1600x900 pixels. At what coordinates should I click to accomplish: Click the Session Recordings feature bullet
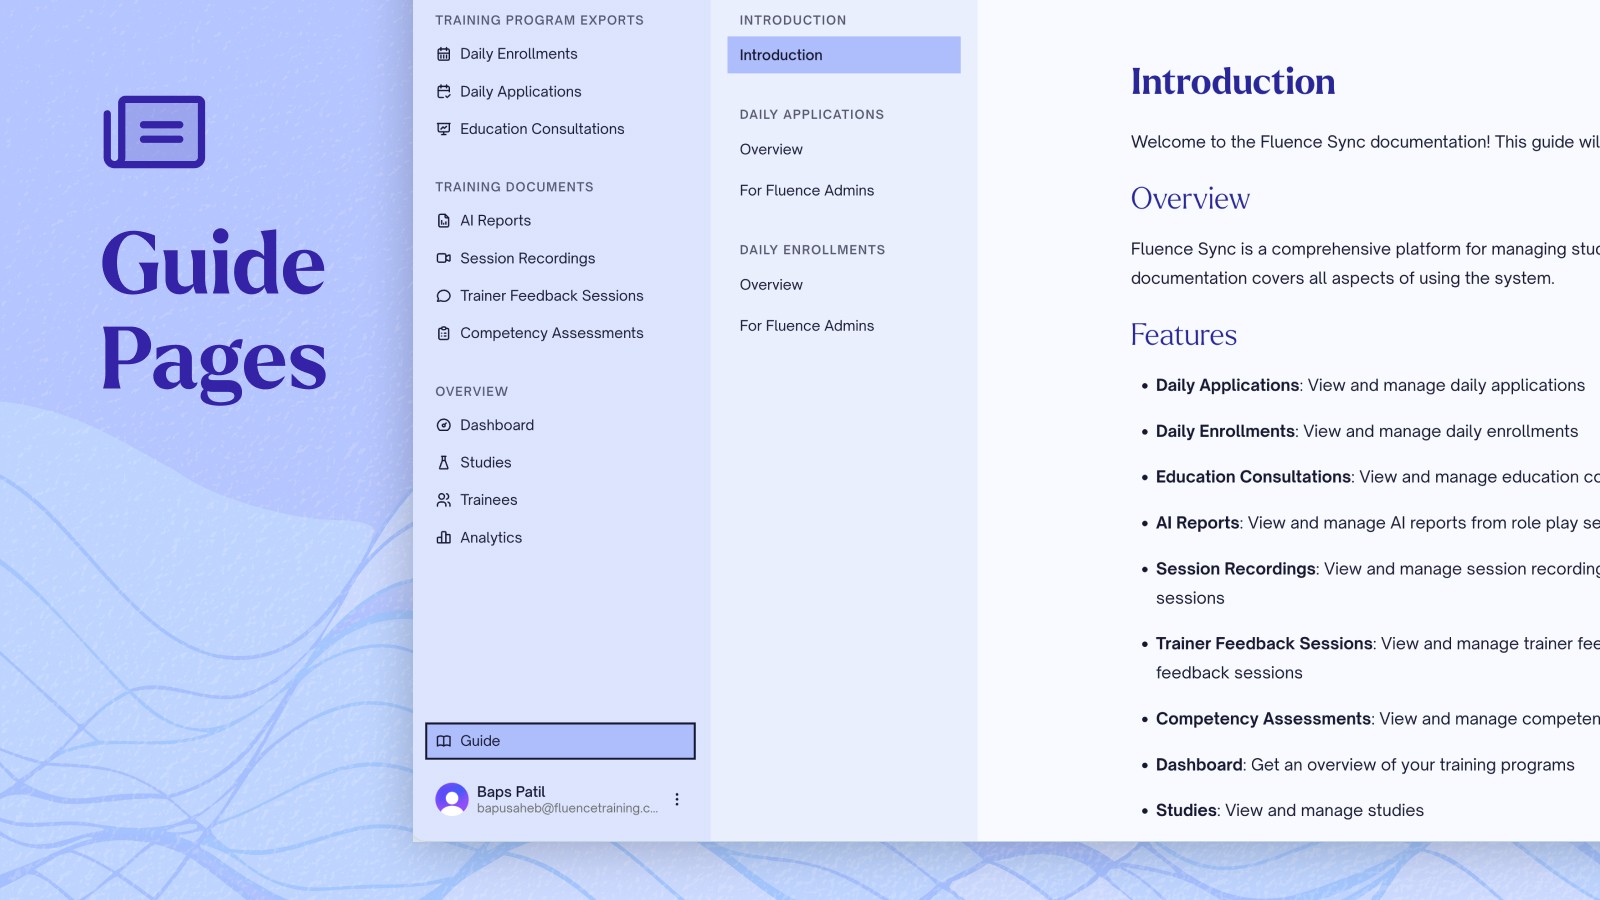point(1378,583)
